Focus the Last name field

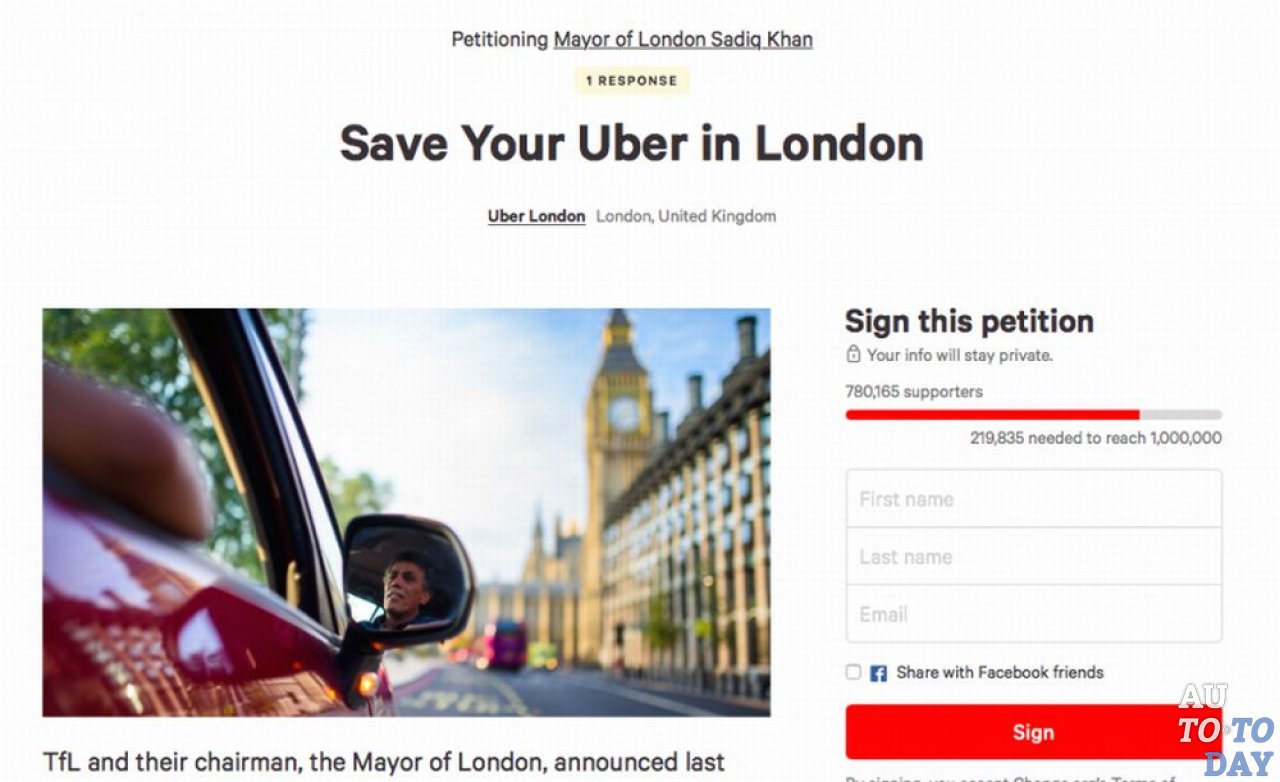tap(1033, 556)
